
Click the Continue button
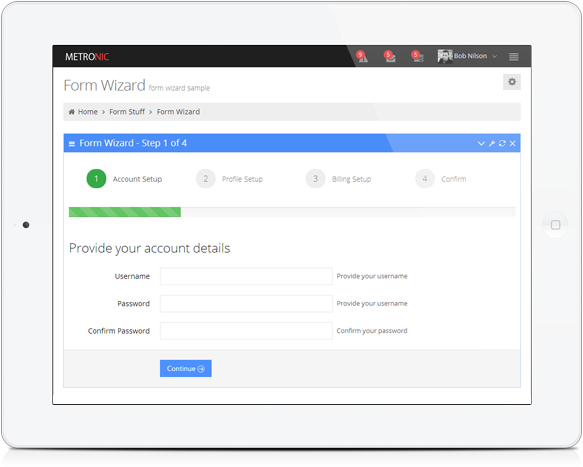click(x=186, y=368)
